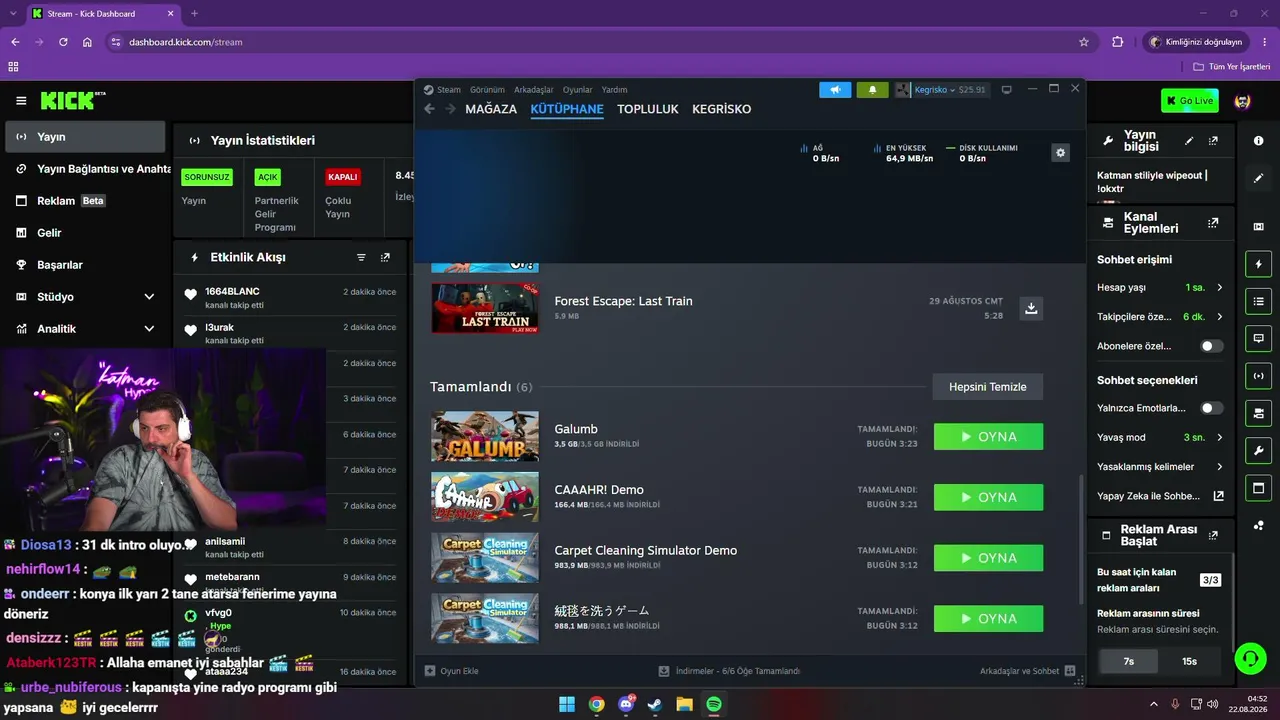Open Hesap yaşı setting chevron

pyautogui.click(x=1219, y=288)
